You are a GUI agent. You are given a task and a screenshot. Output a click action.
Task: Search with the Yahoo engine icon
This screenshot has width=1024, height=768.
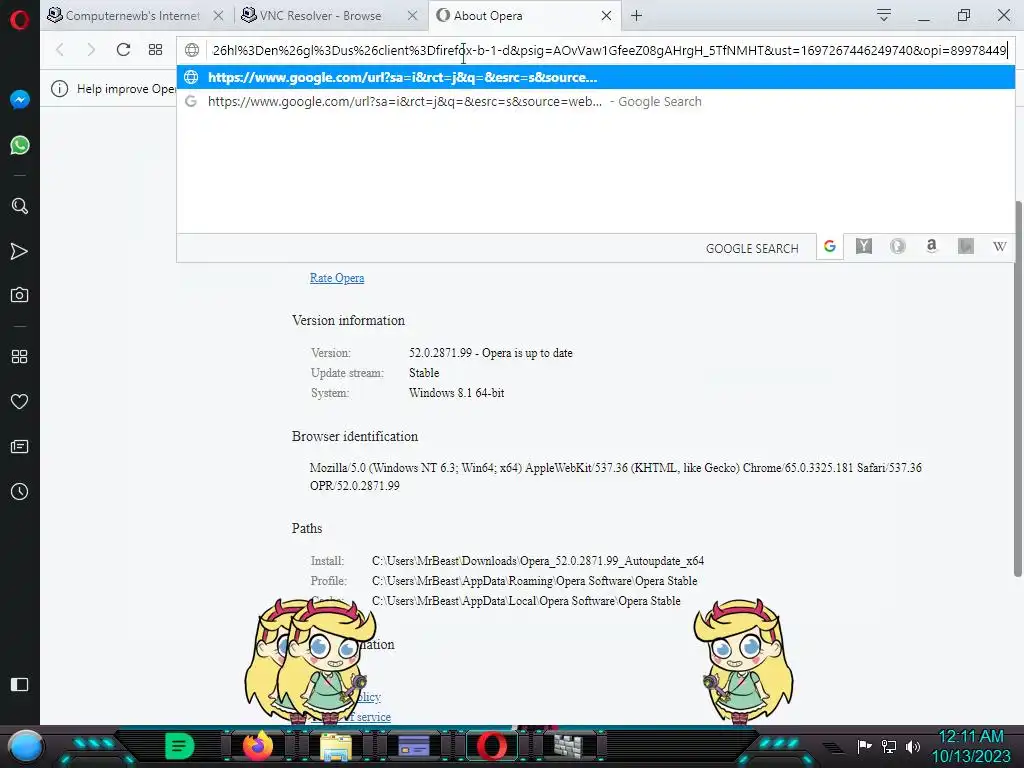coord(863,246)
